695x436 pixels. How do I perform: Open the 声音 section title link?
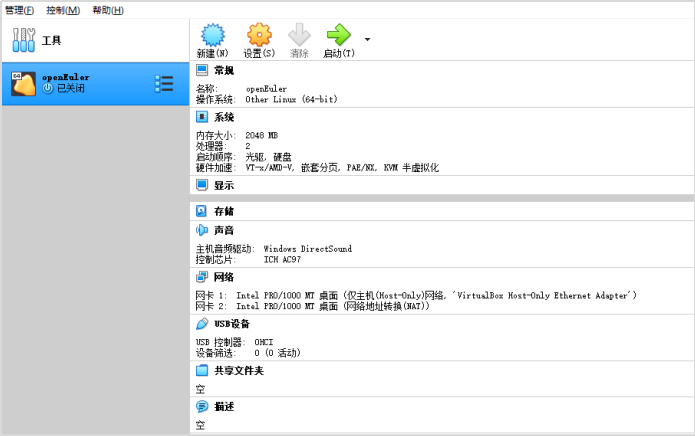tap(224, 230)
